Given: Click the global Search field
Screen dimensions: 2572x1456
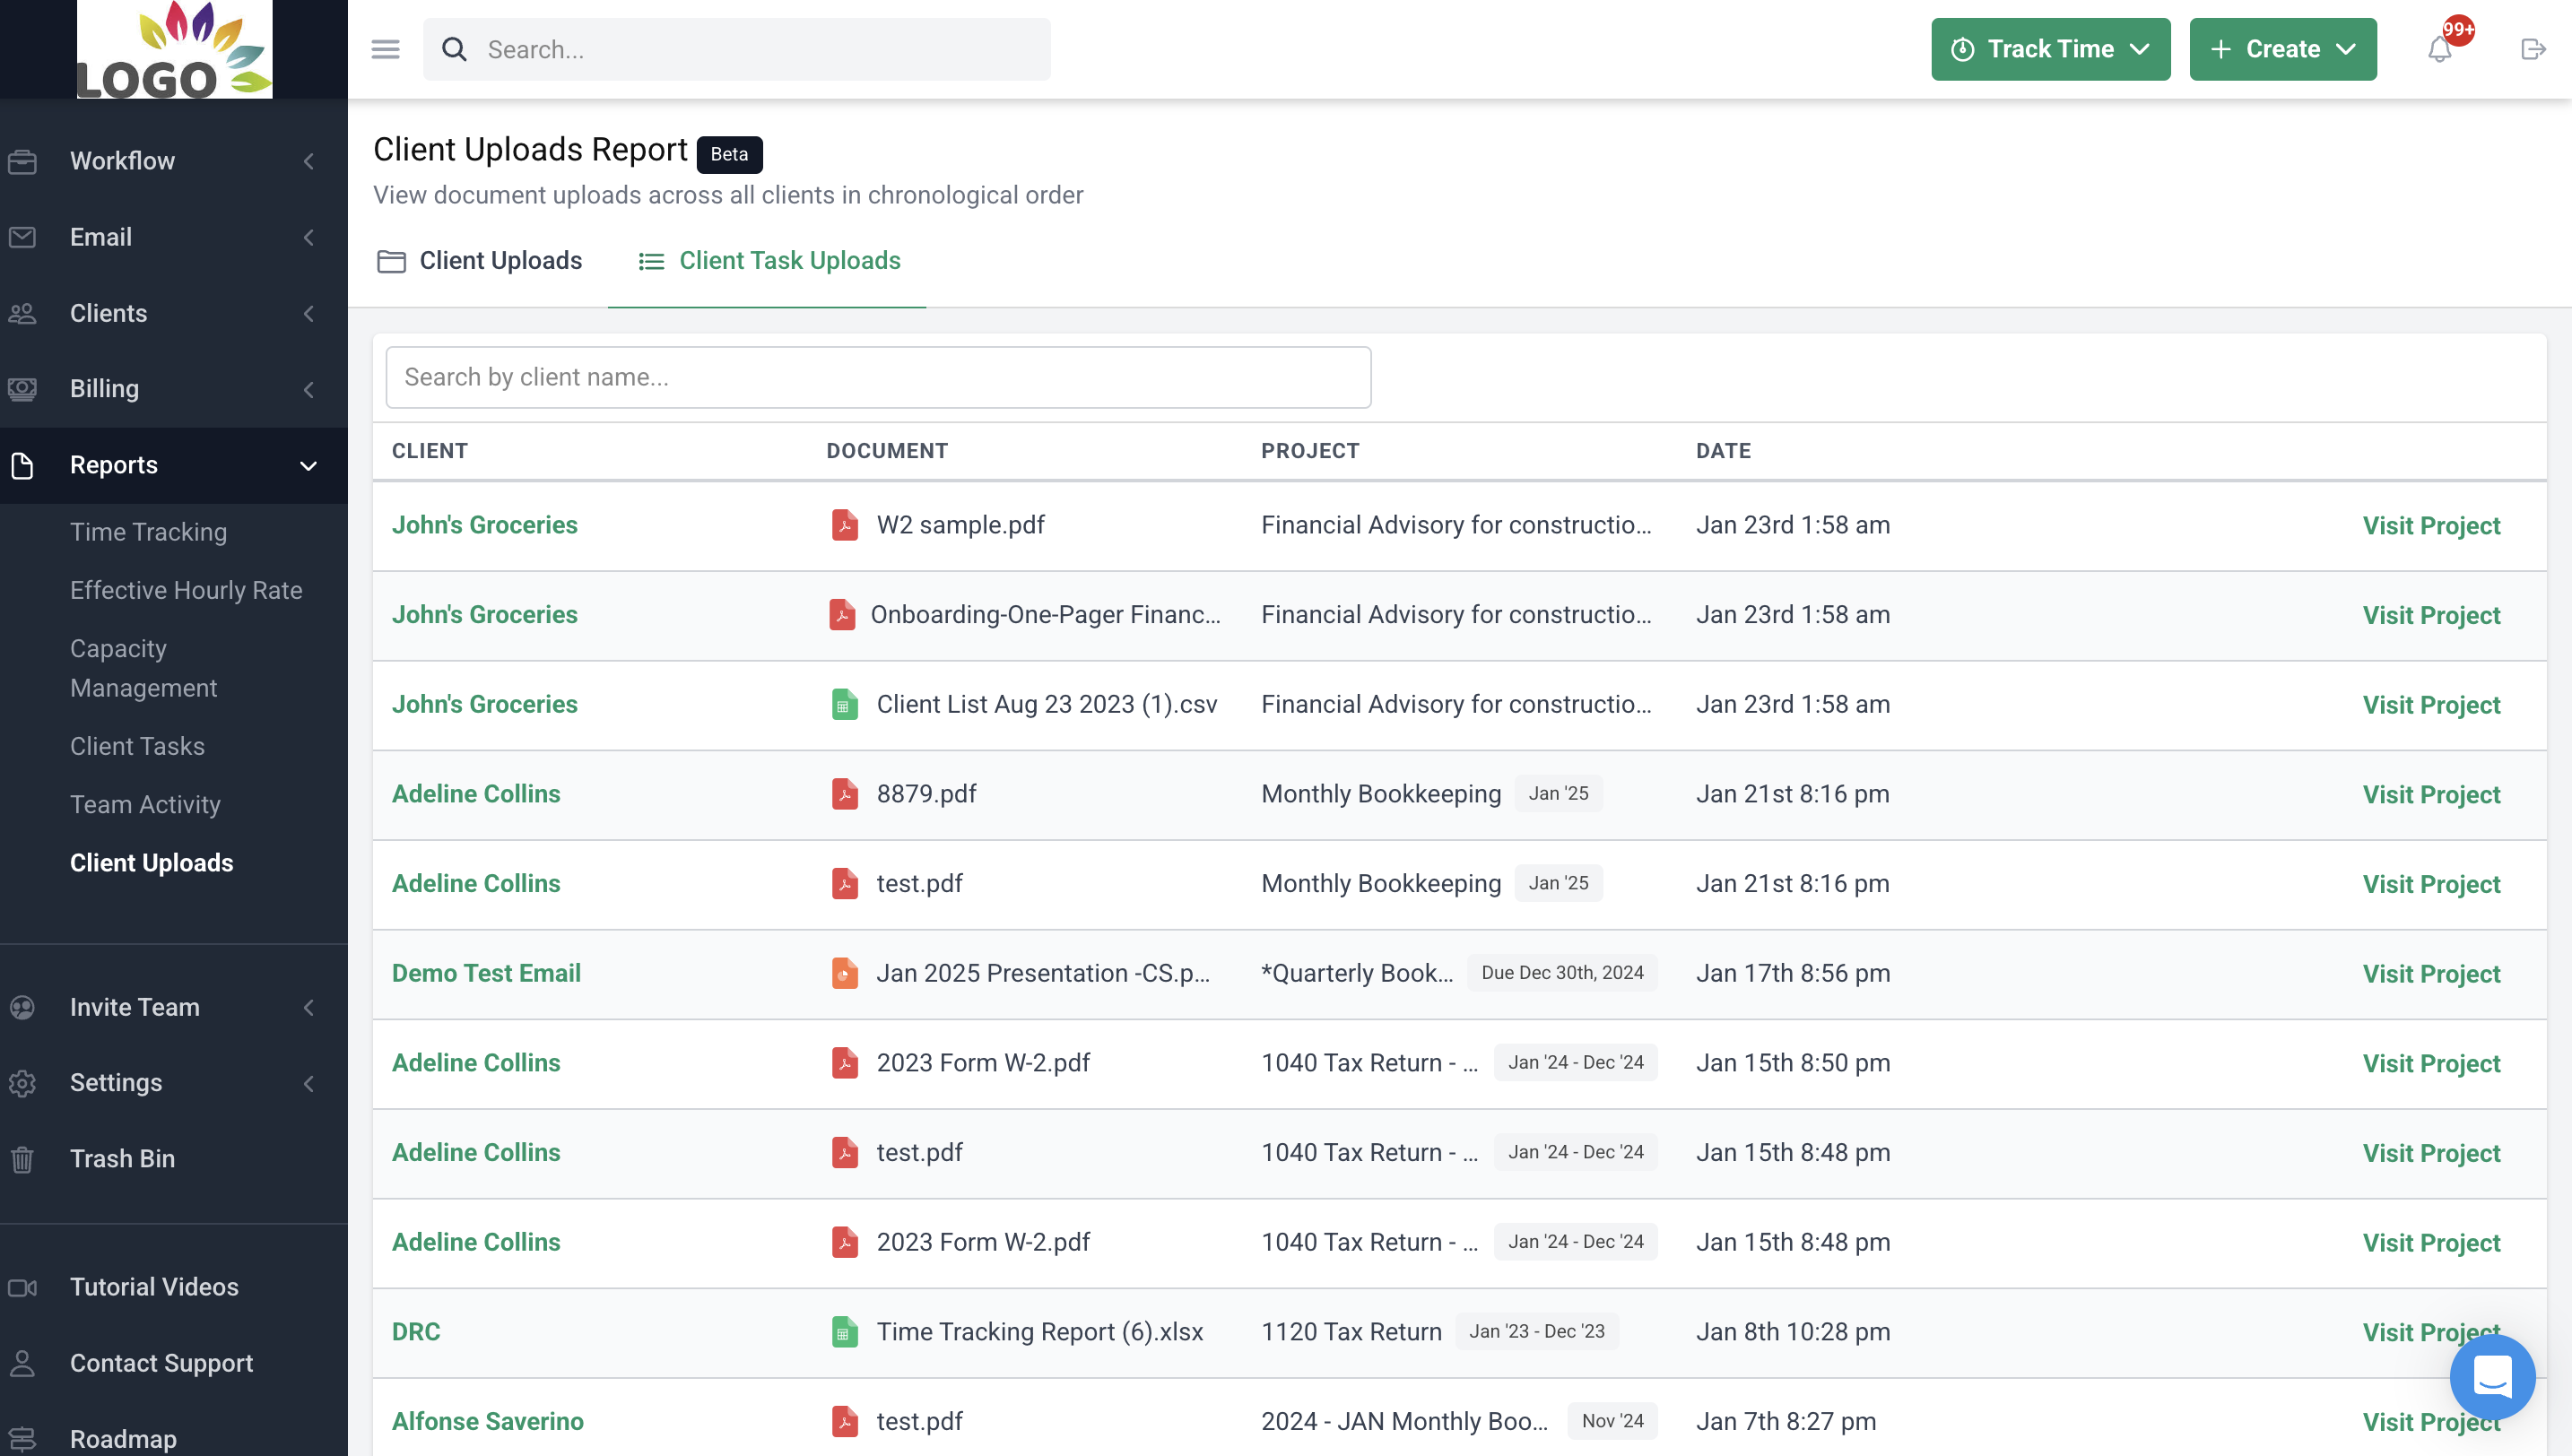Looking at the screenshot, I should coord(736,49).
